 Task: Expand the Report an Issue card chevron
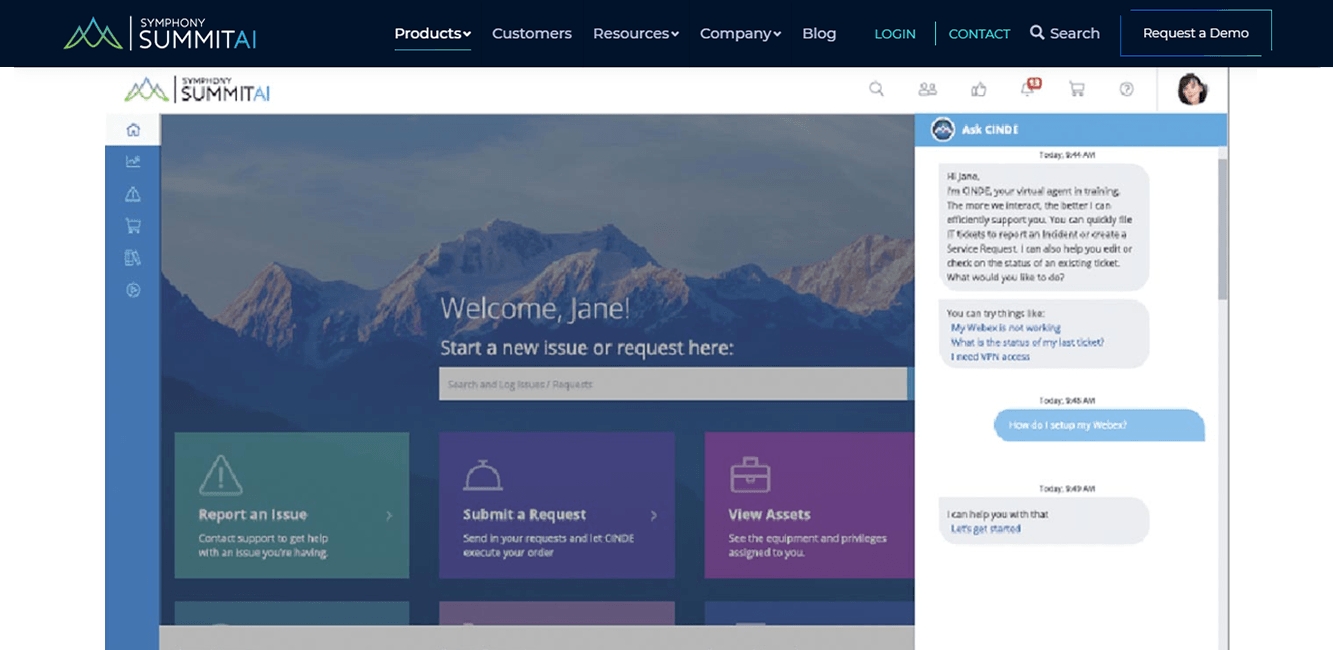[x=389, y=515]
